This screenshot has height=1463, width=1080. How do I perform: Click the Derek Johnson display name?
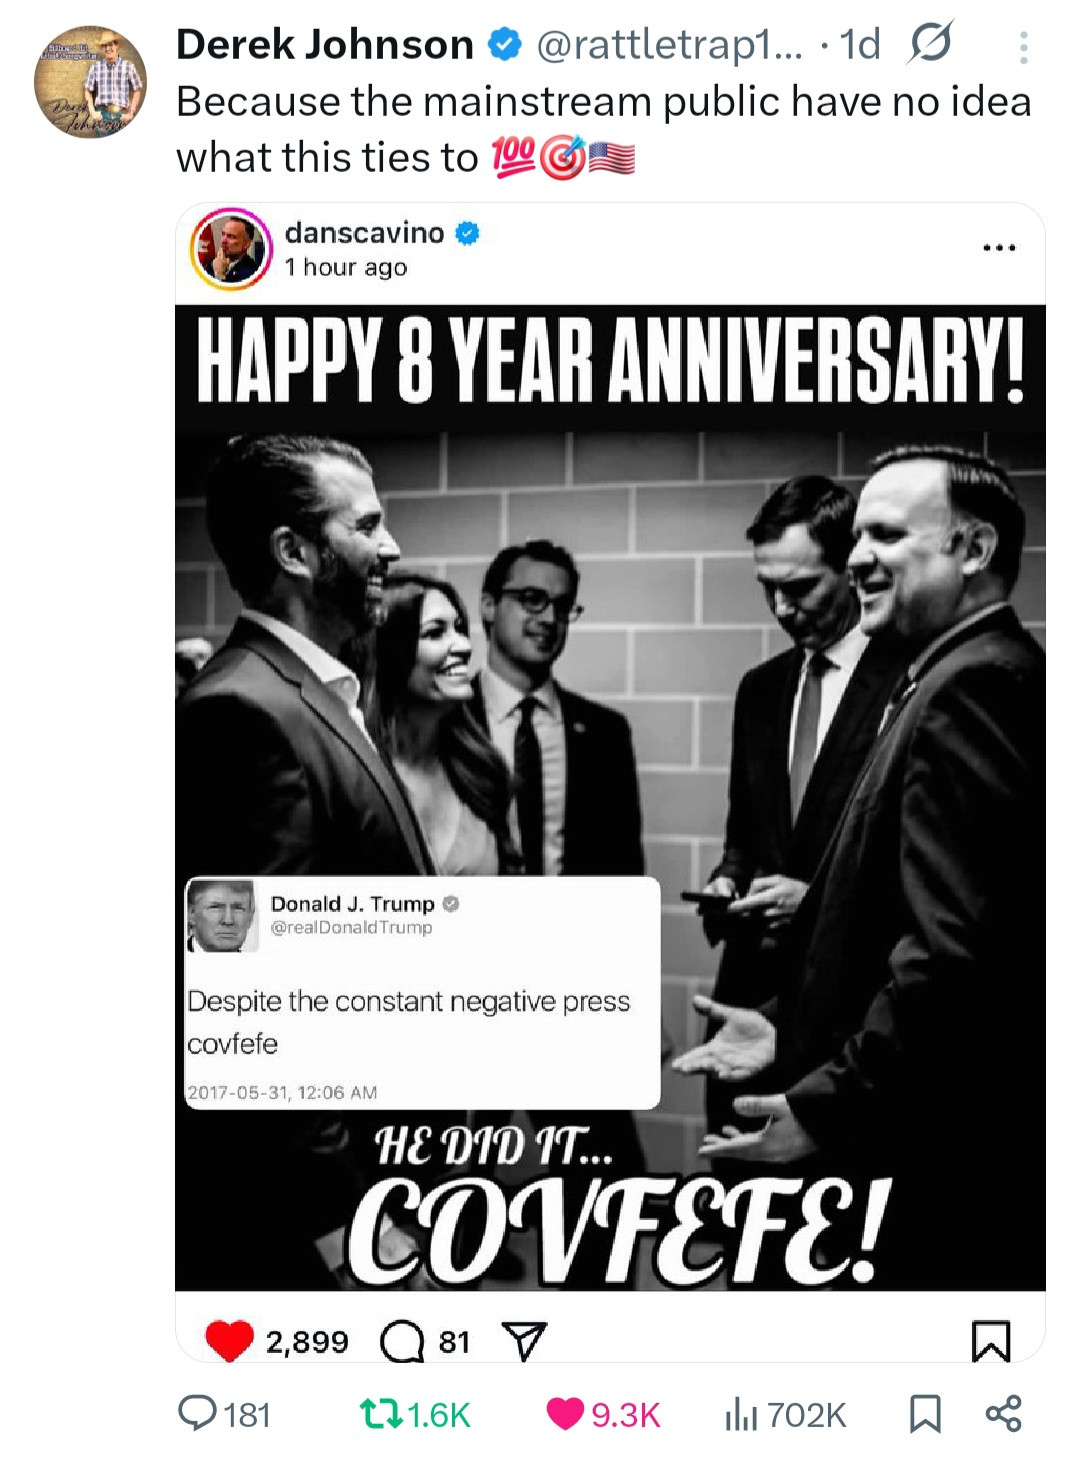pyautogui.click(x=324, y=45)
